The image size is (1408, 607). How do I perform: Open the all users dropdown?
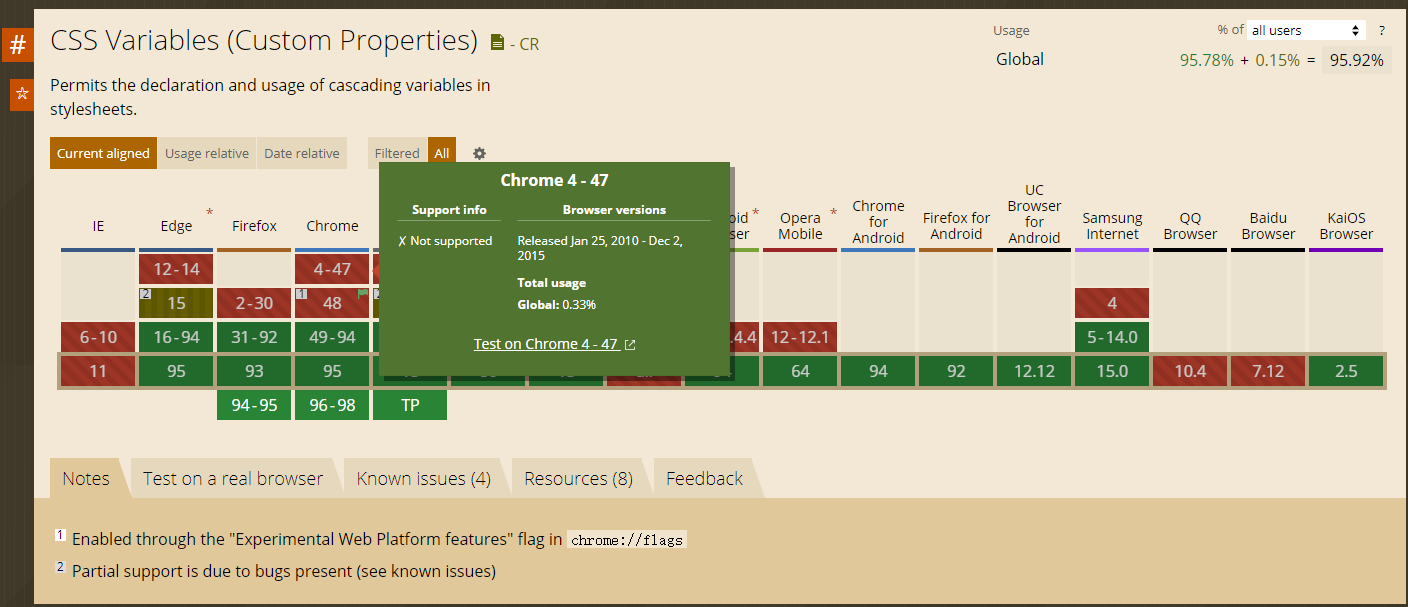pos(1306,30)
